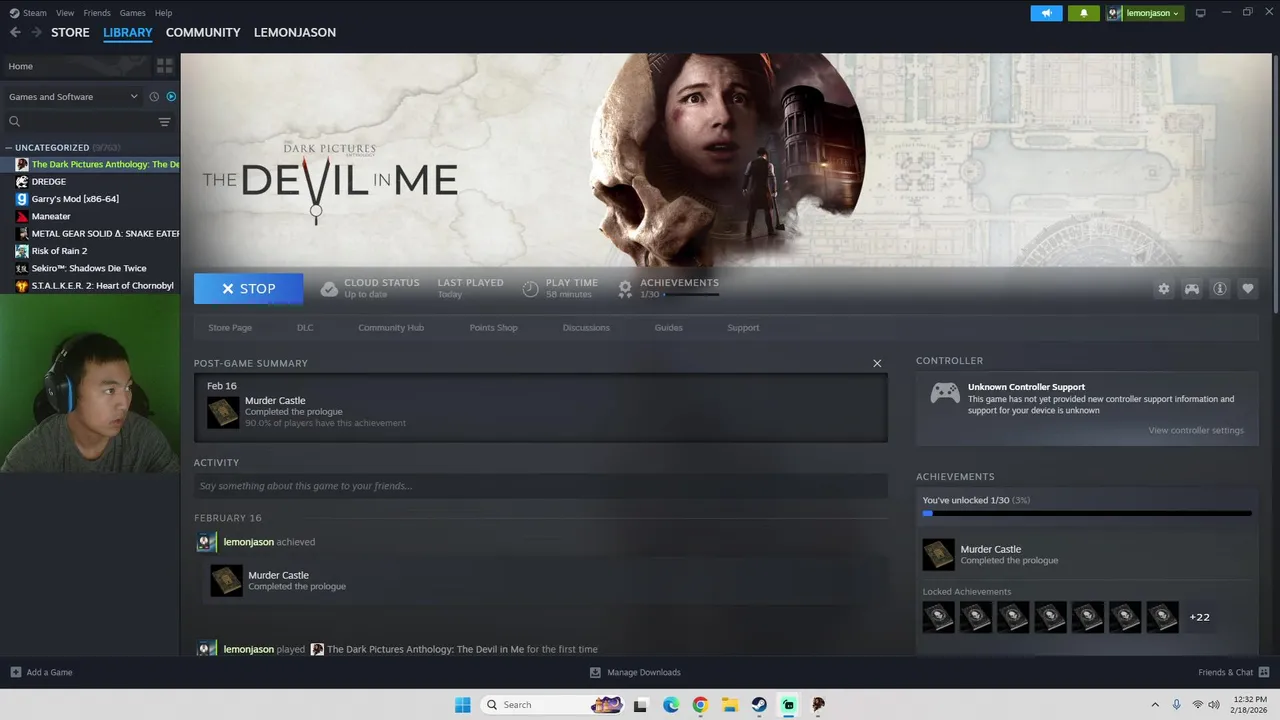This screenshot has height=720, width=1280.
Task: Click View controller settings link
Action: (x=1196, y=431)
